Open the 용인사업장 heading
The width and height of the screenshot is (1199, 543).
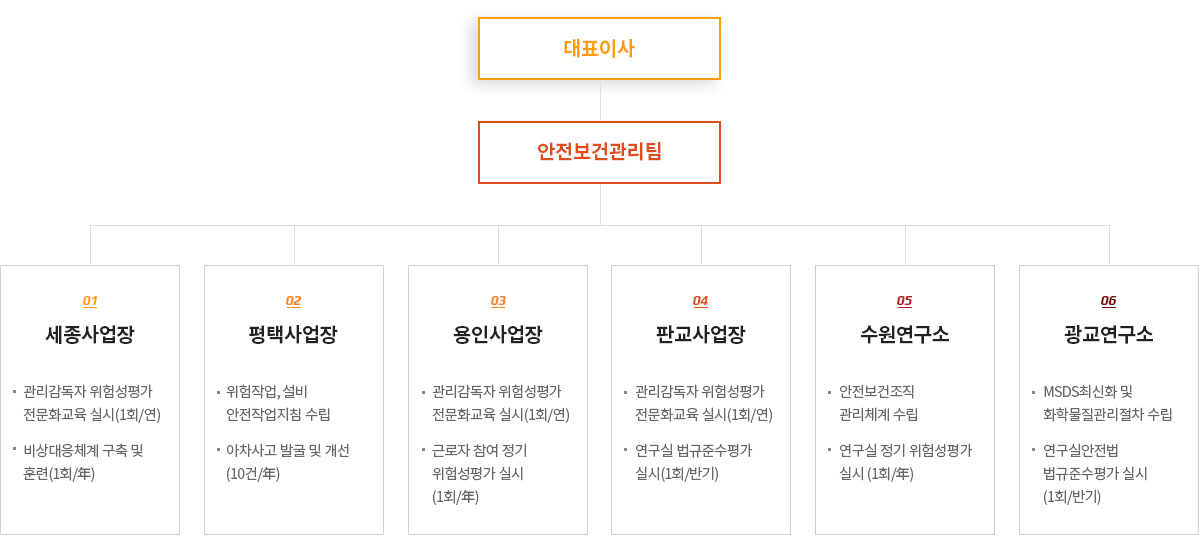[x=498, y=335]
